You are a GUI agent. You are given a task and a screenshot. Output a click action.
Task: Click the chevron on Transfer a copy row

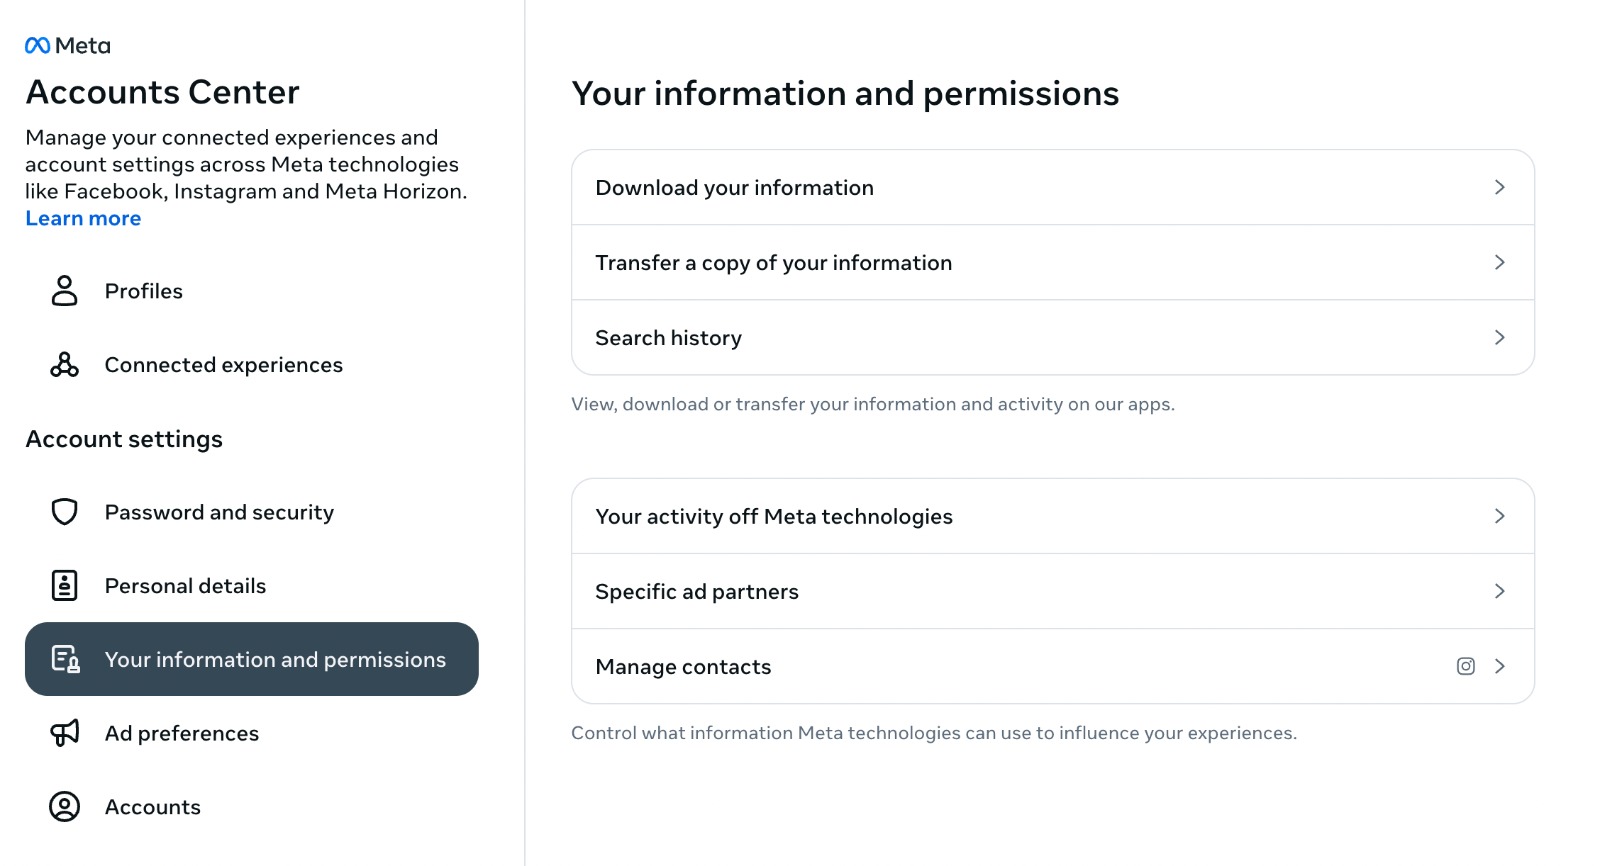click(1499, 262)
